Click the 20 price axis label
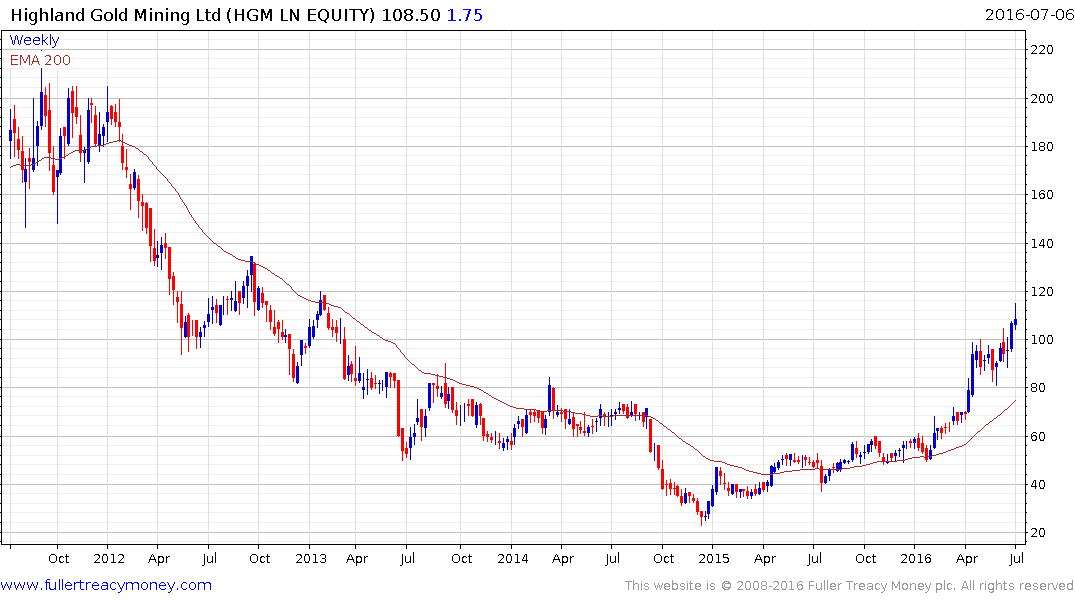This screenshot has height=600, width=1075. pos(1038,533)
